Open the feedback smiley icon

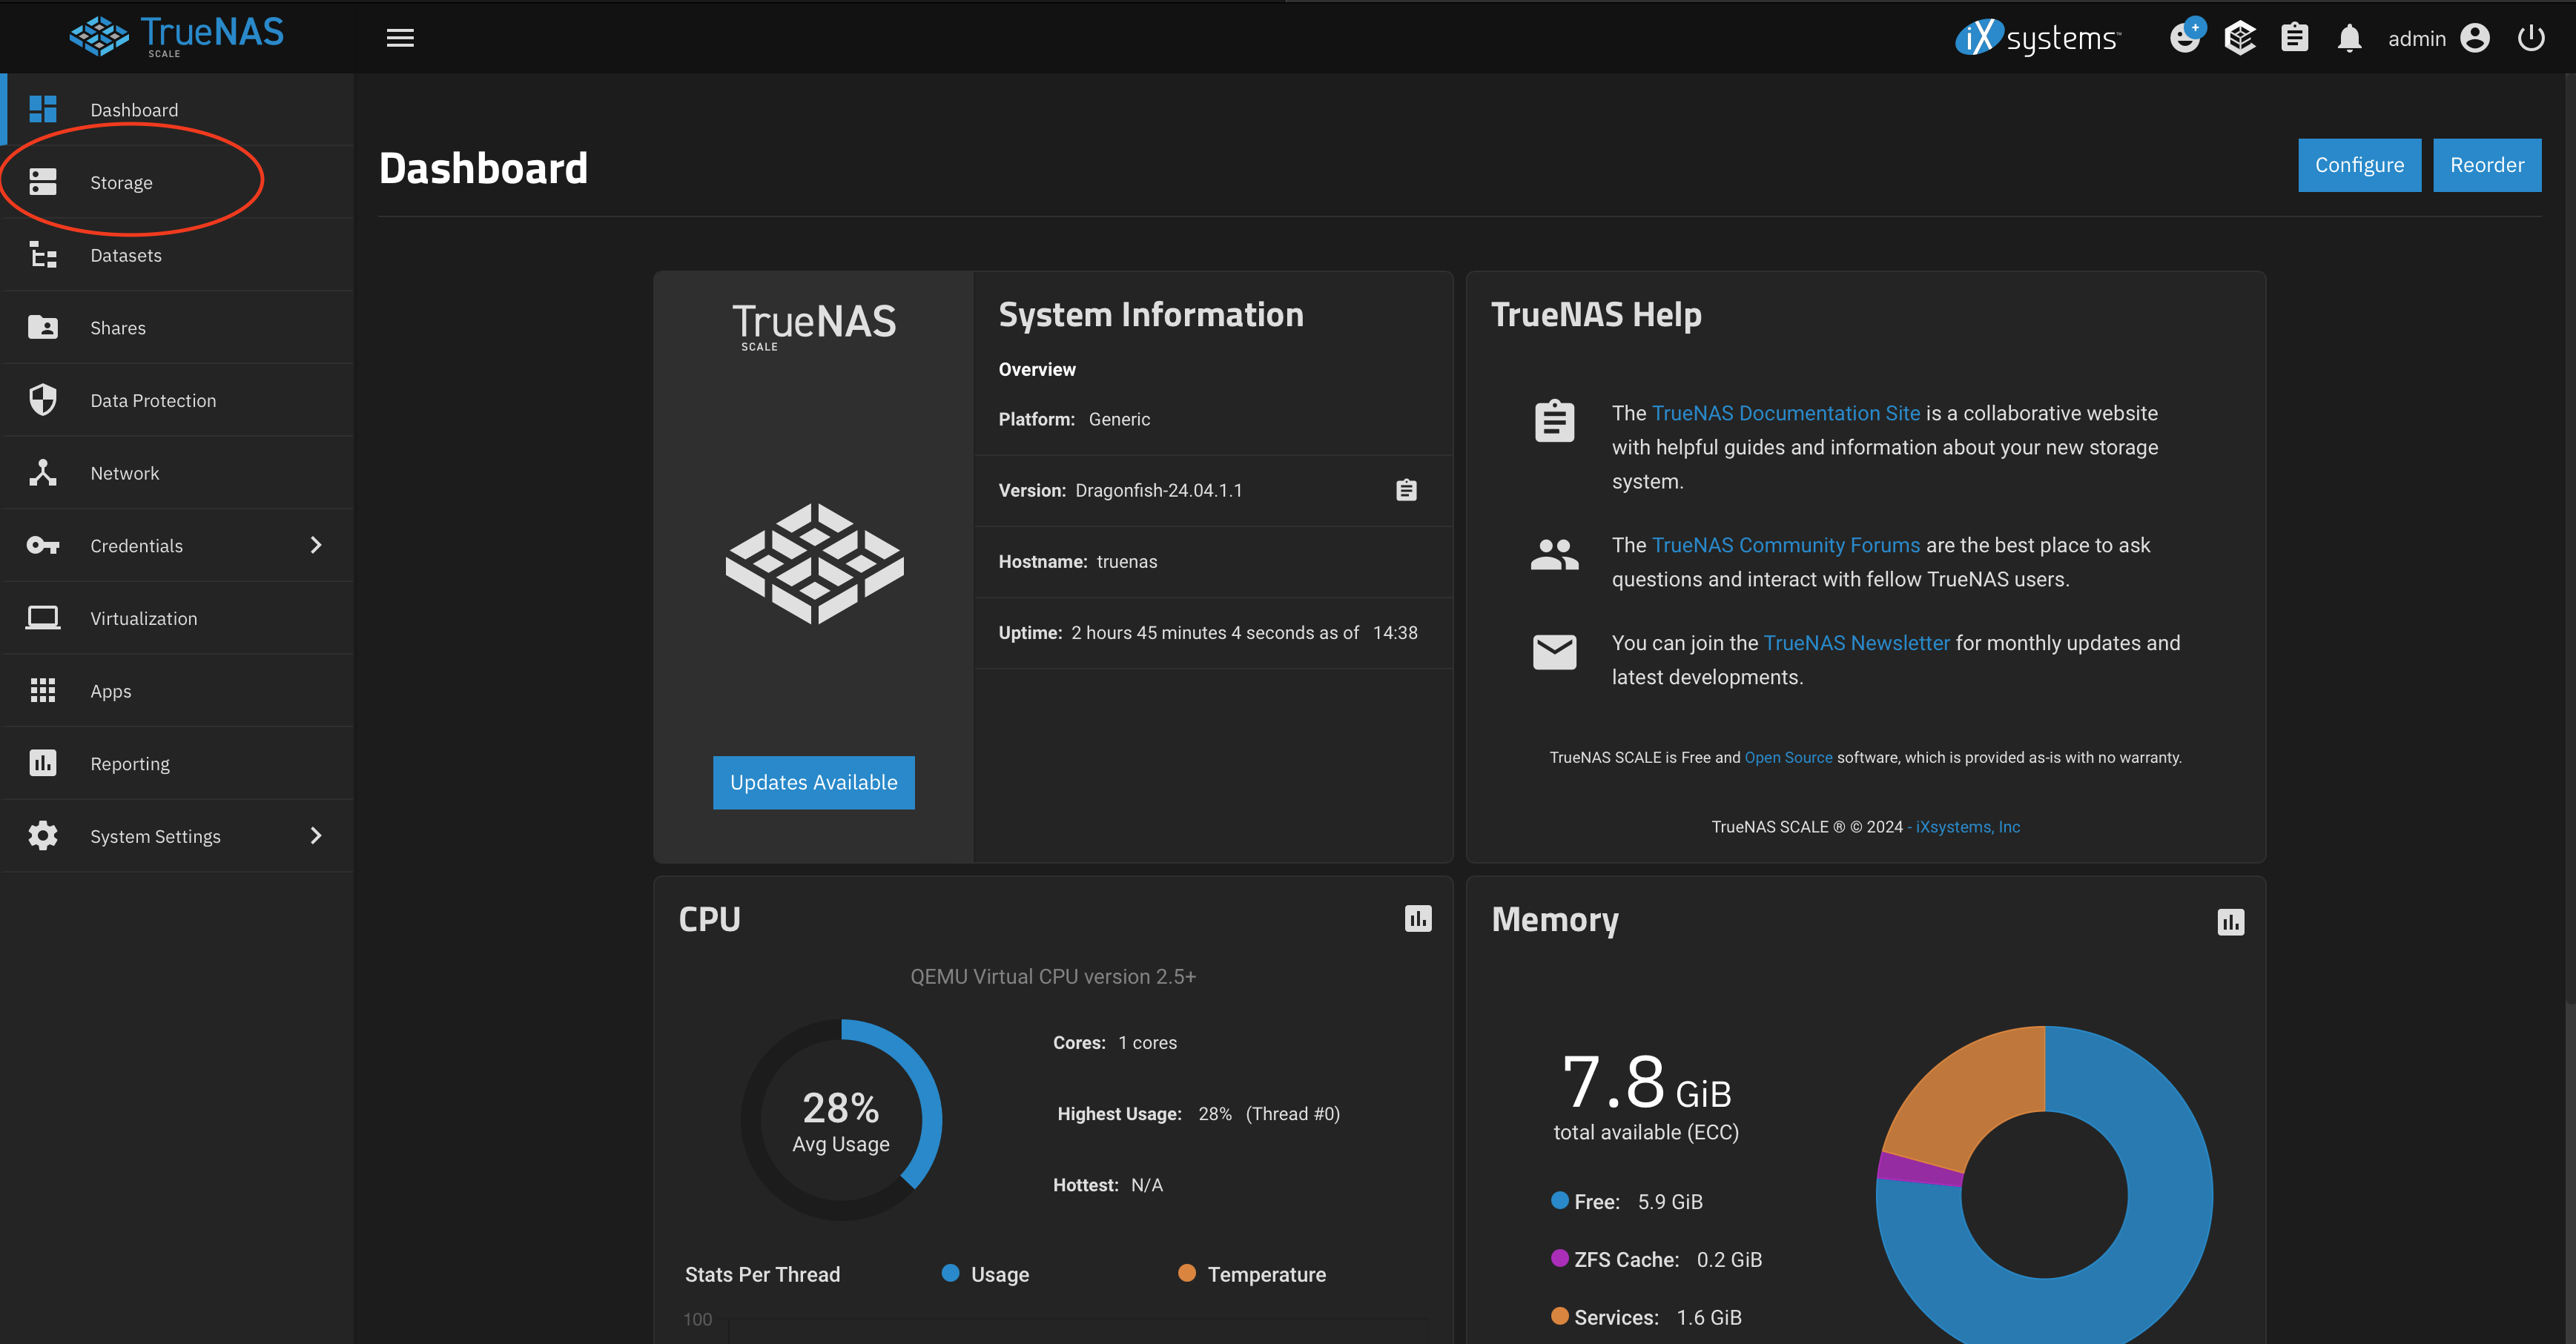click(2186, 37)
